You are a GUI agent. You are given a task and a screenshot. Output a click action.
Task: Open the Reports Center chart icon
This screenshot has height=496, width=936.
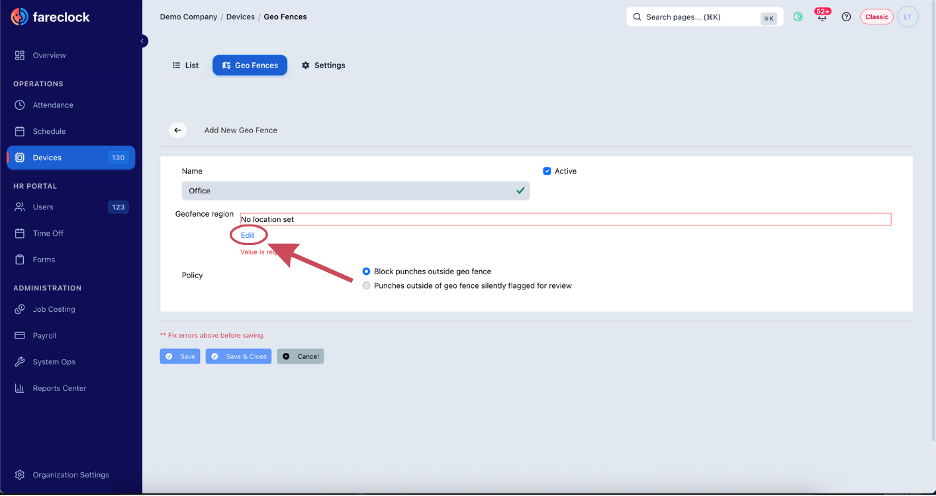20,389
